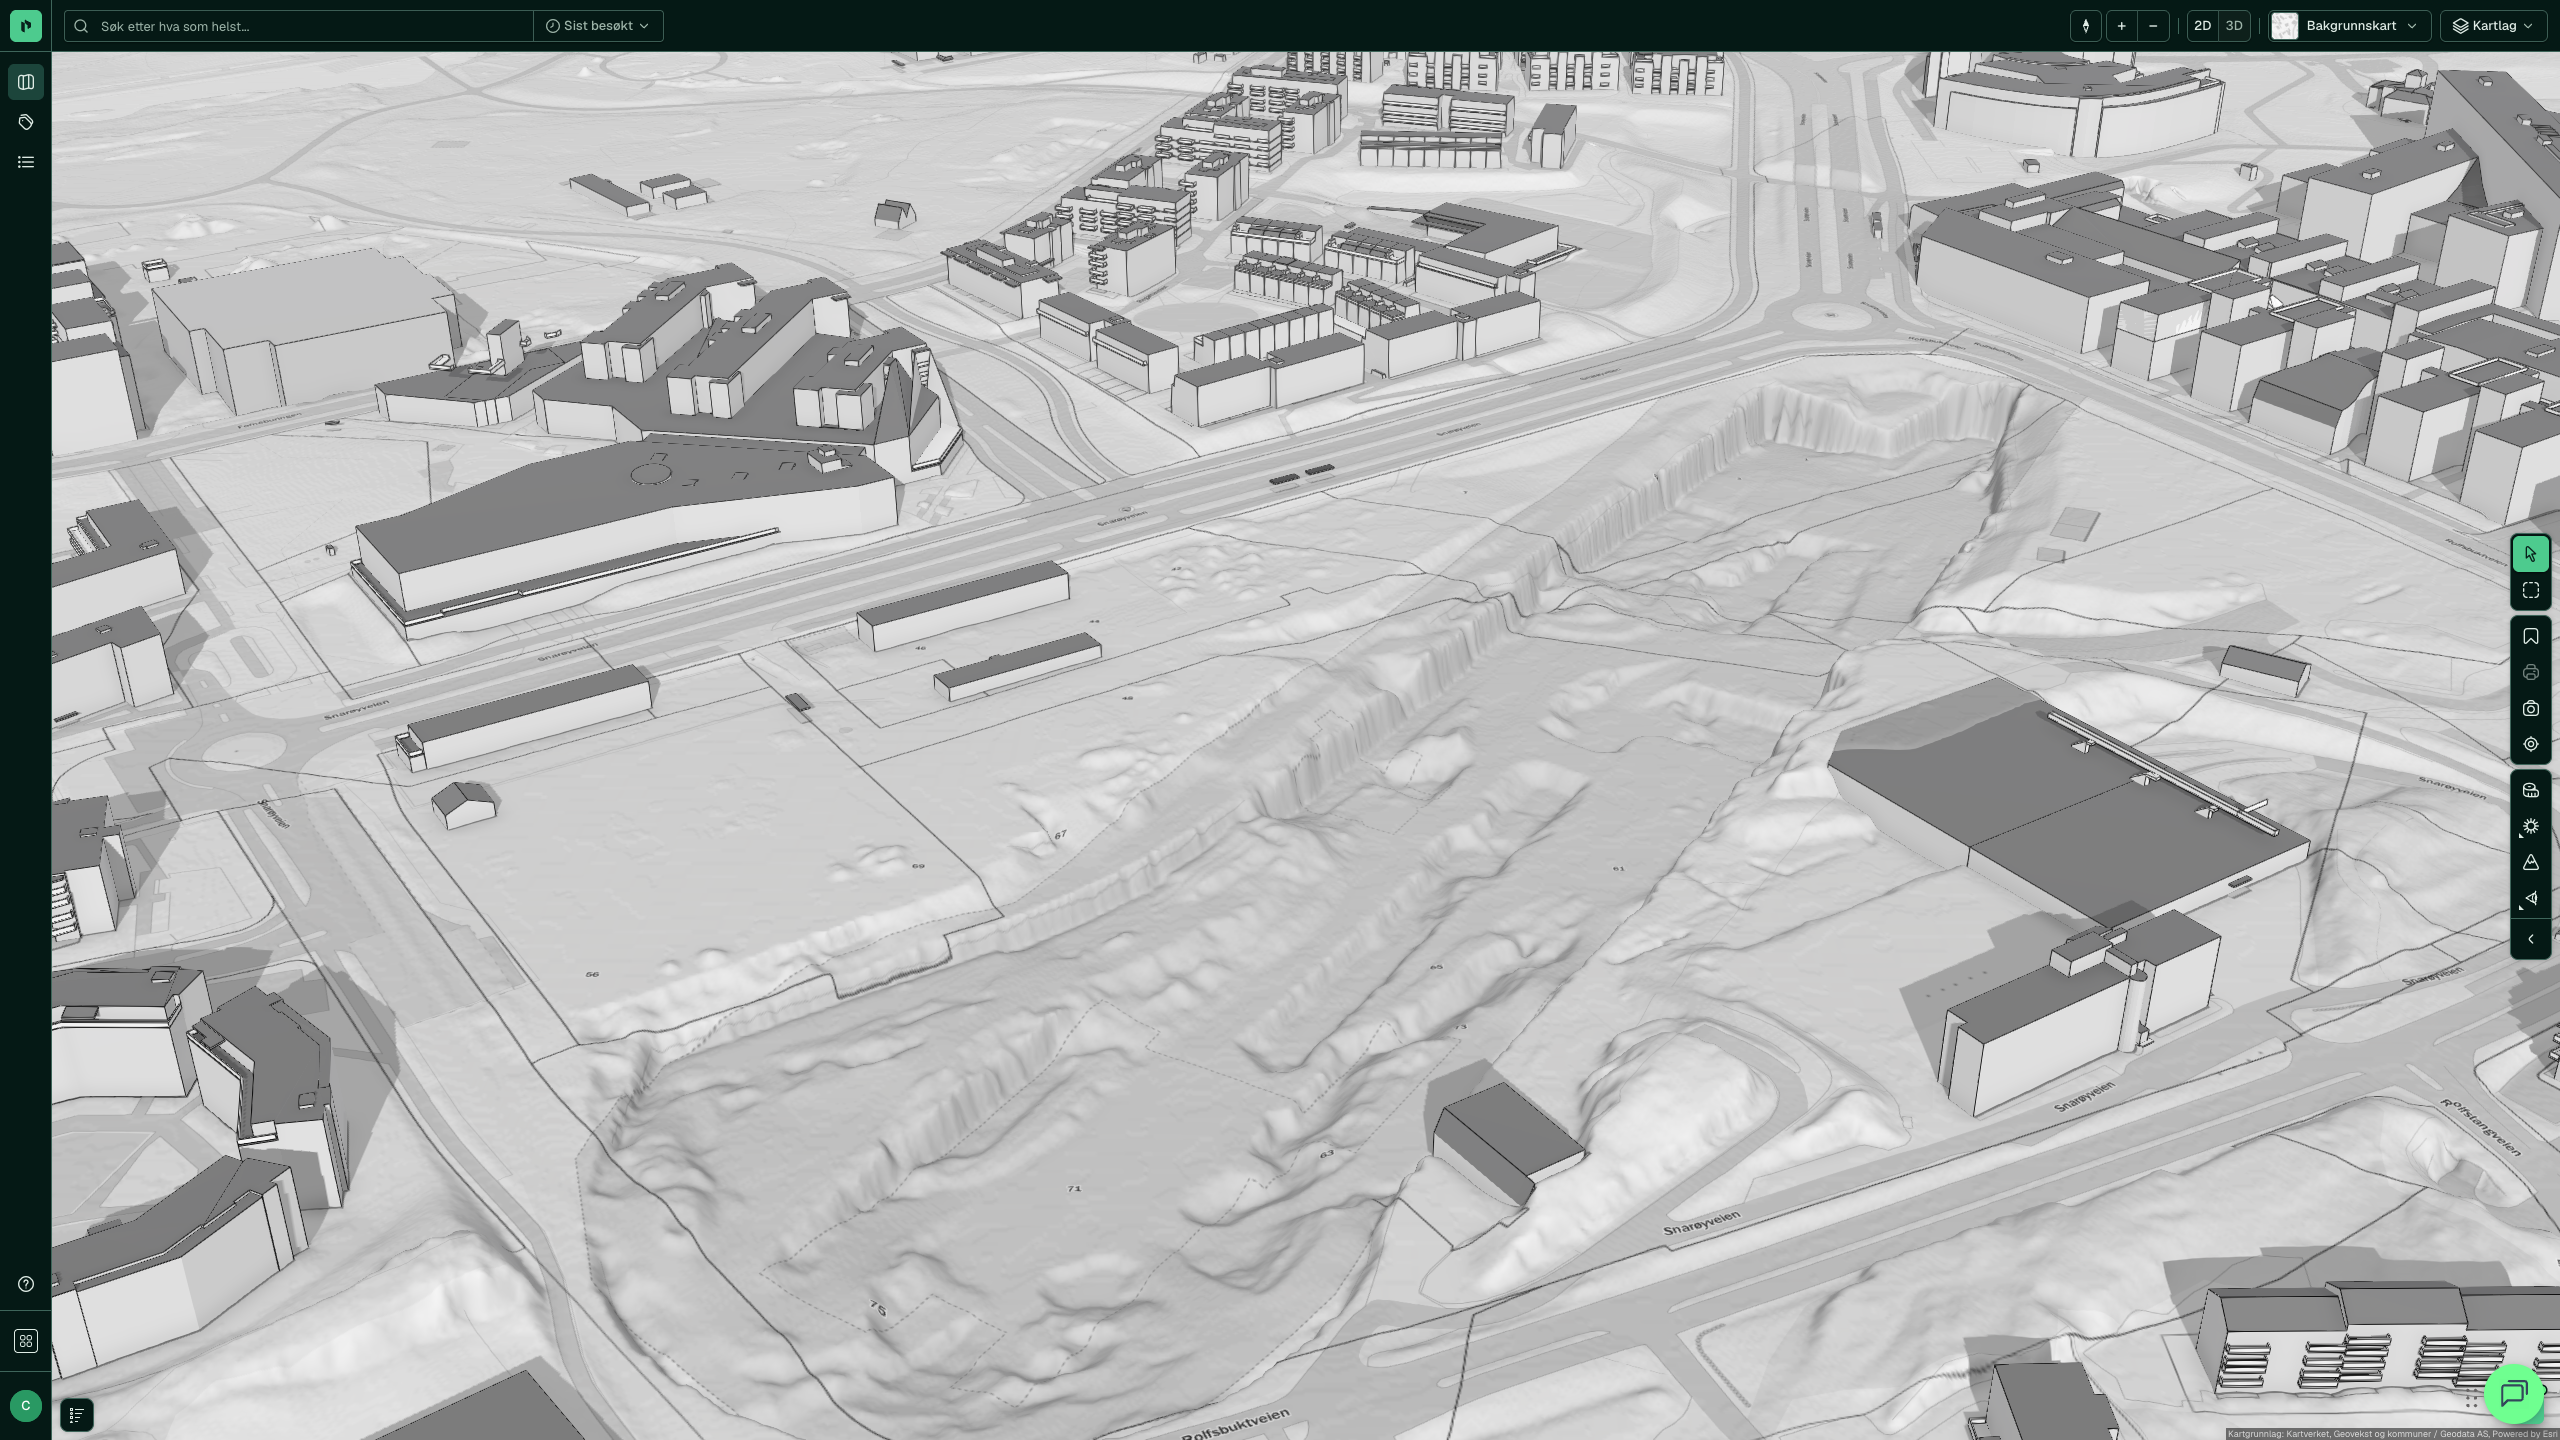Click the print icon in the toolbar
This screenshot has height=1440, width=2560.
point(2531,673)
